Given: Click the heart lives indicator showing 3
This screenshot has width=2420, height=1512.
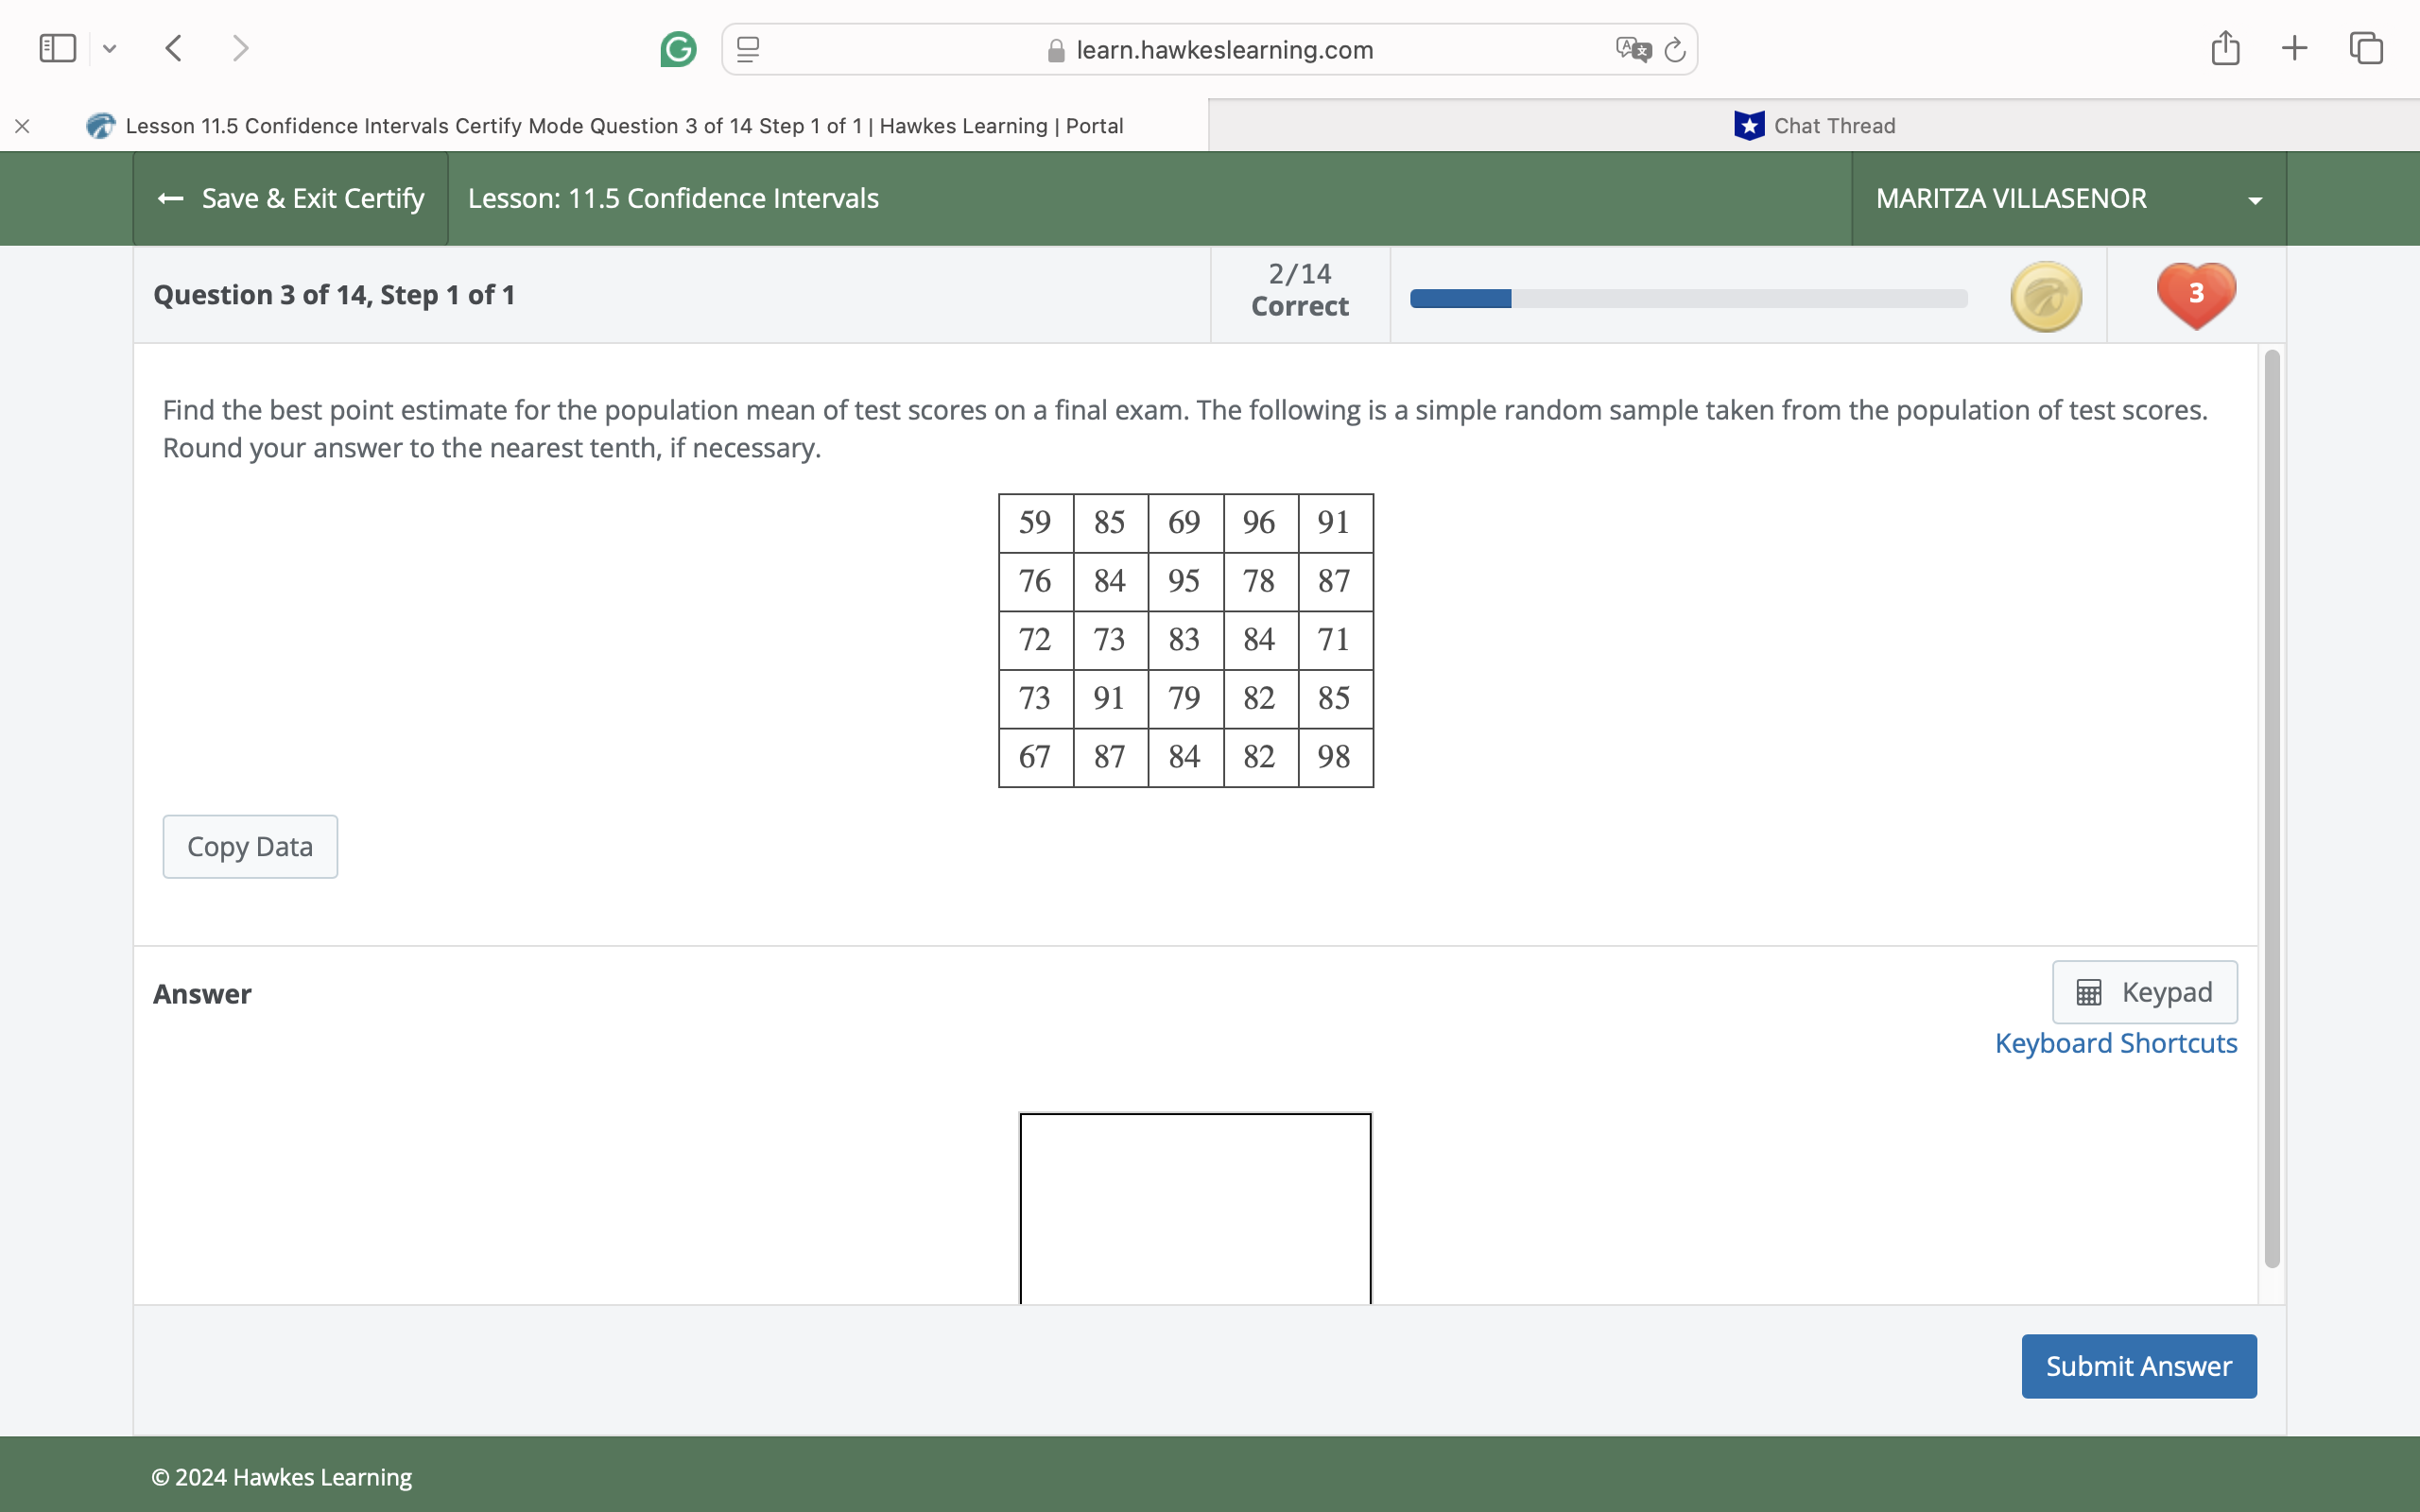Looking at the screenshot, I should [x=2195, y=294].
